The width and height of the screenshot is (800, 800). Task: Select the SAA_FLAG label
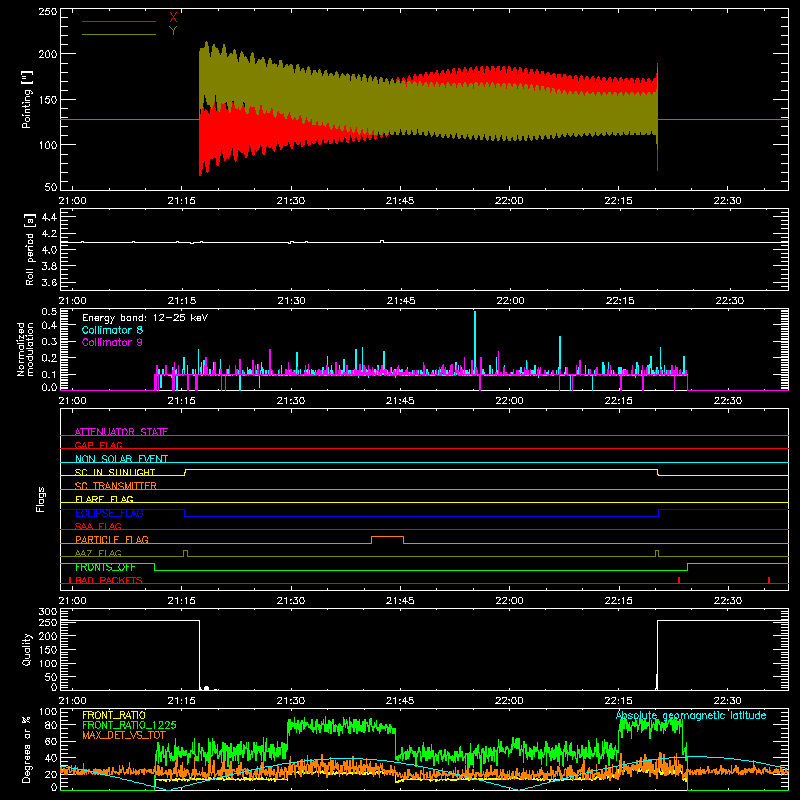point(98,526)
